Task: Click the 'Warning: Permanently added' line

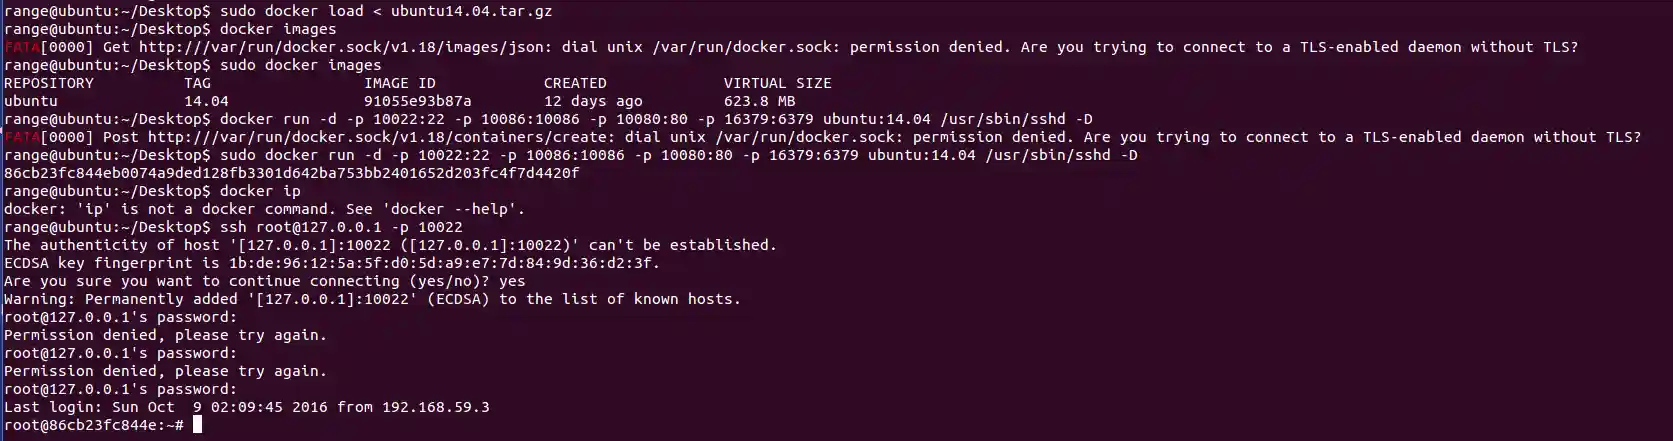Action: pos(372,299)
